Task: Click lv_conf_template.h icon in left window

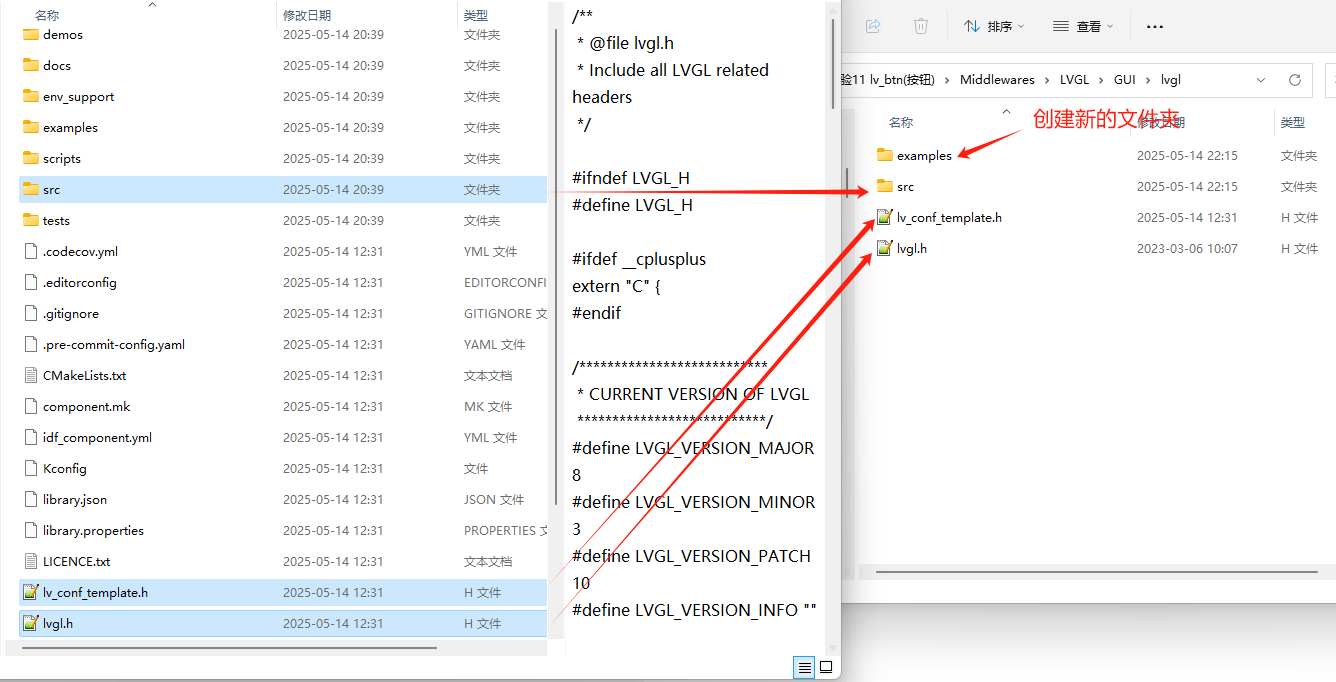Action: point(30,593)
